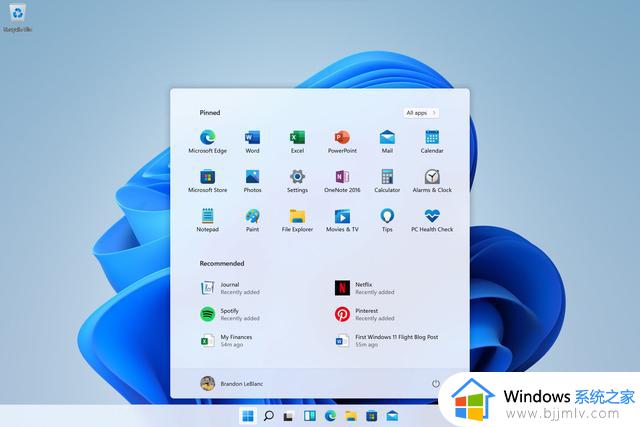Screen dimensions: 640x427
Task: Open Mail from the taskbar
Action: pyautogui.click(x=392, y=416)
